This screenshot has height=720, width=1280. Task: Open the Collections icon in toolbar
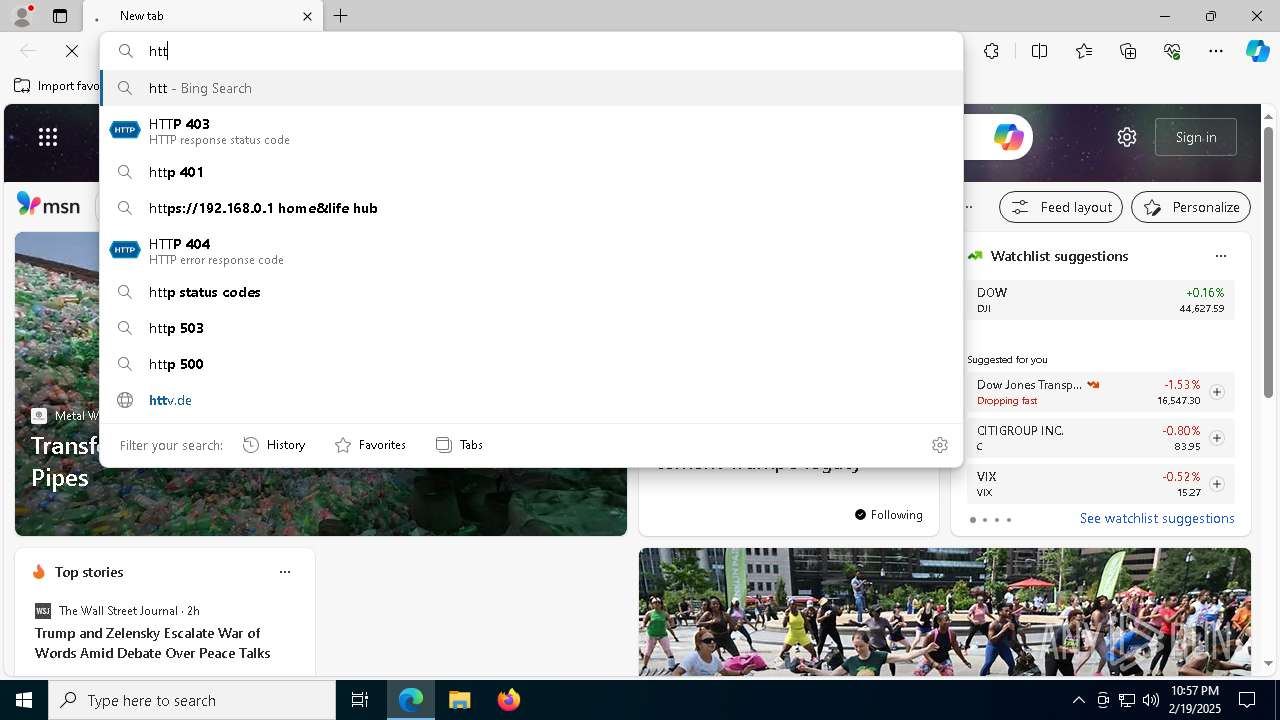[x=1128, y=51]
